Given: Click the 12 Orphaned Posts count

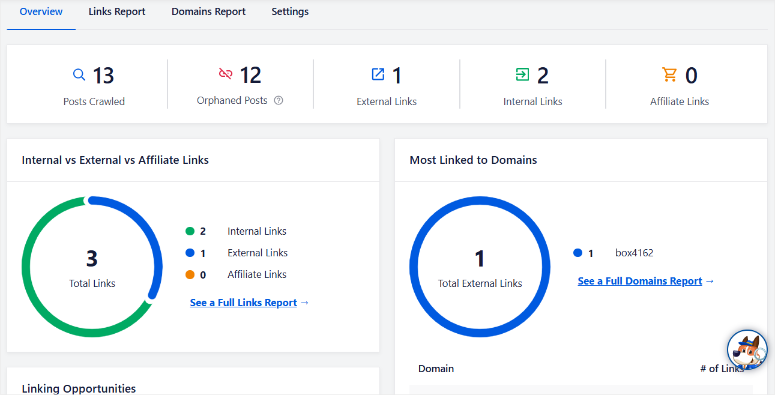Looking at the screenshot, I should click(250, 75).
